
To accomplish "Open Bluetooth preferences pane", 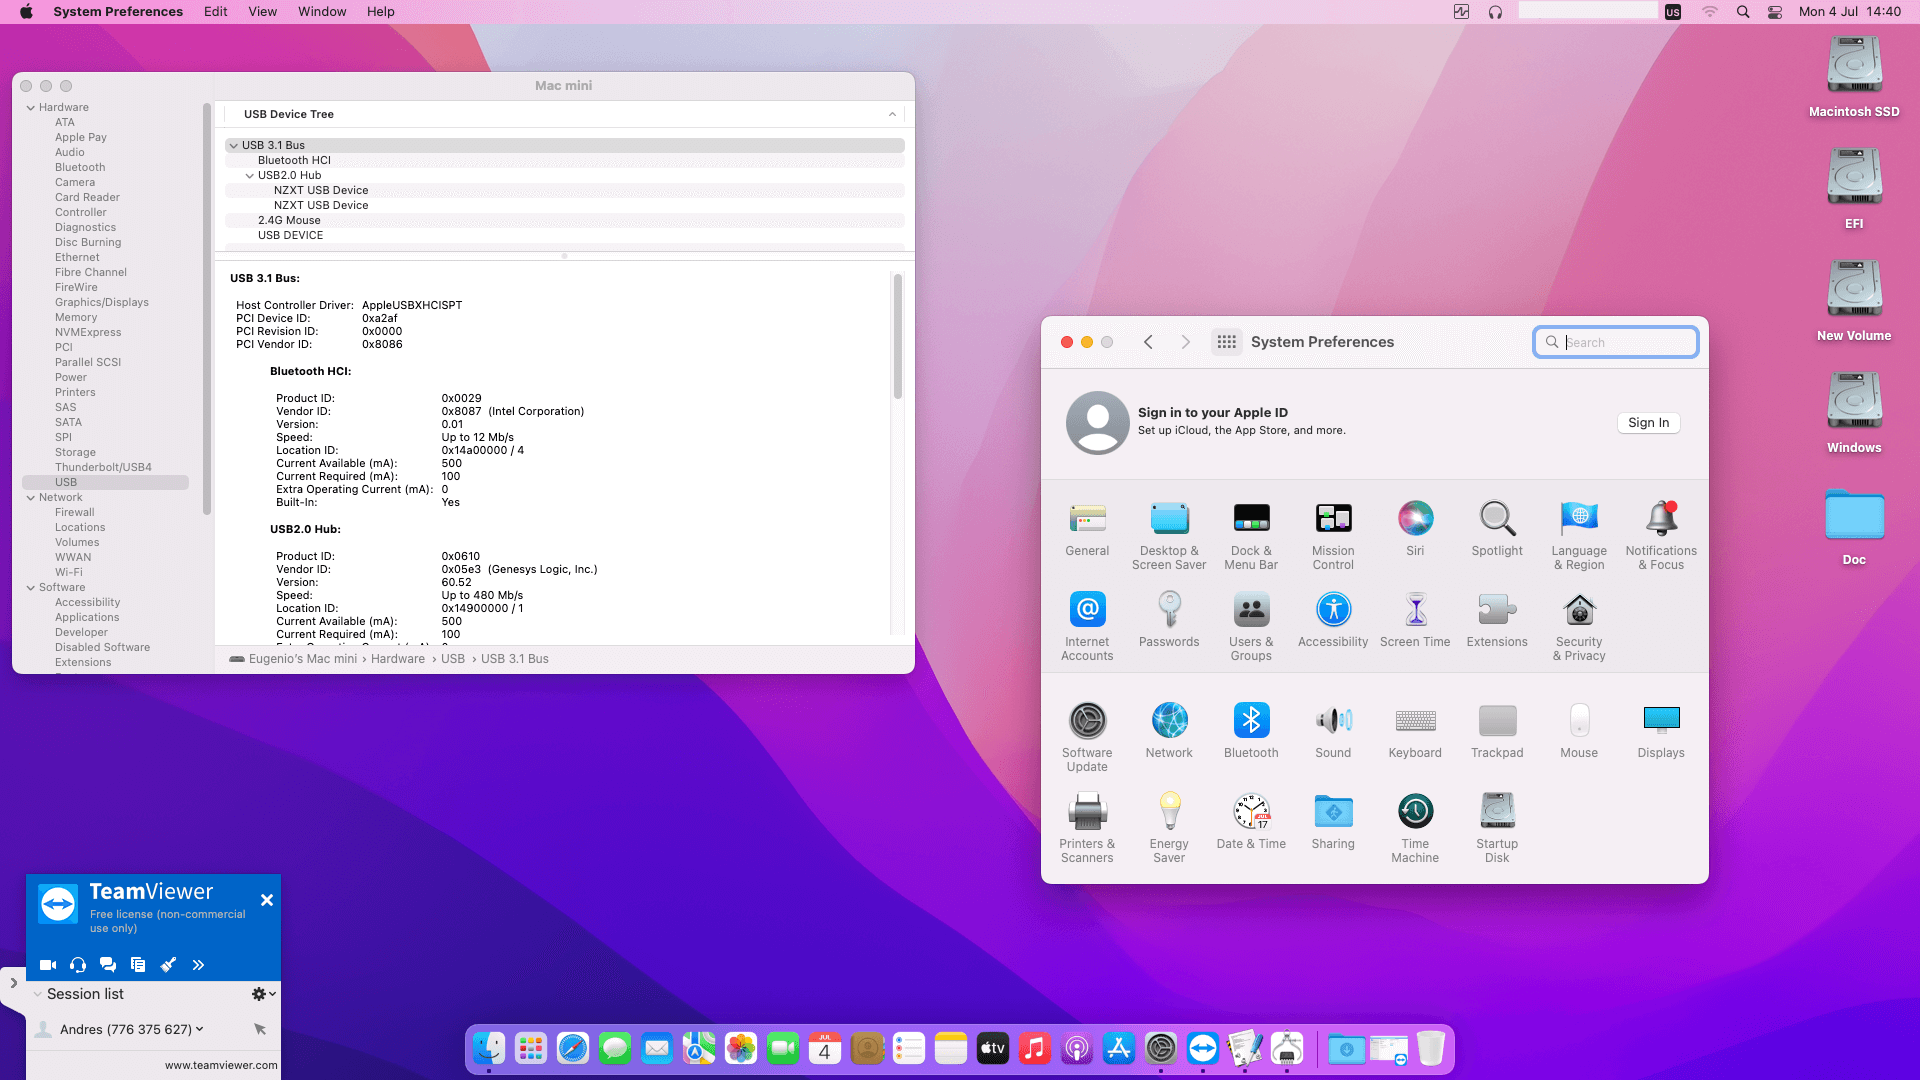I will [x=1251, y=731].
